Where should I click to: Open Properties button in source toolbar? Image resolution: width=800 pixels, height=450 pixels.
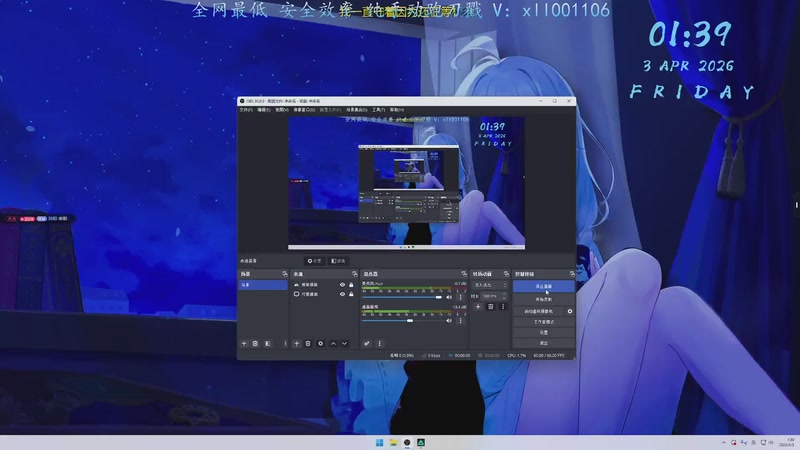pyautogui.click(x=314, y=261)
